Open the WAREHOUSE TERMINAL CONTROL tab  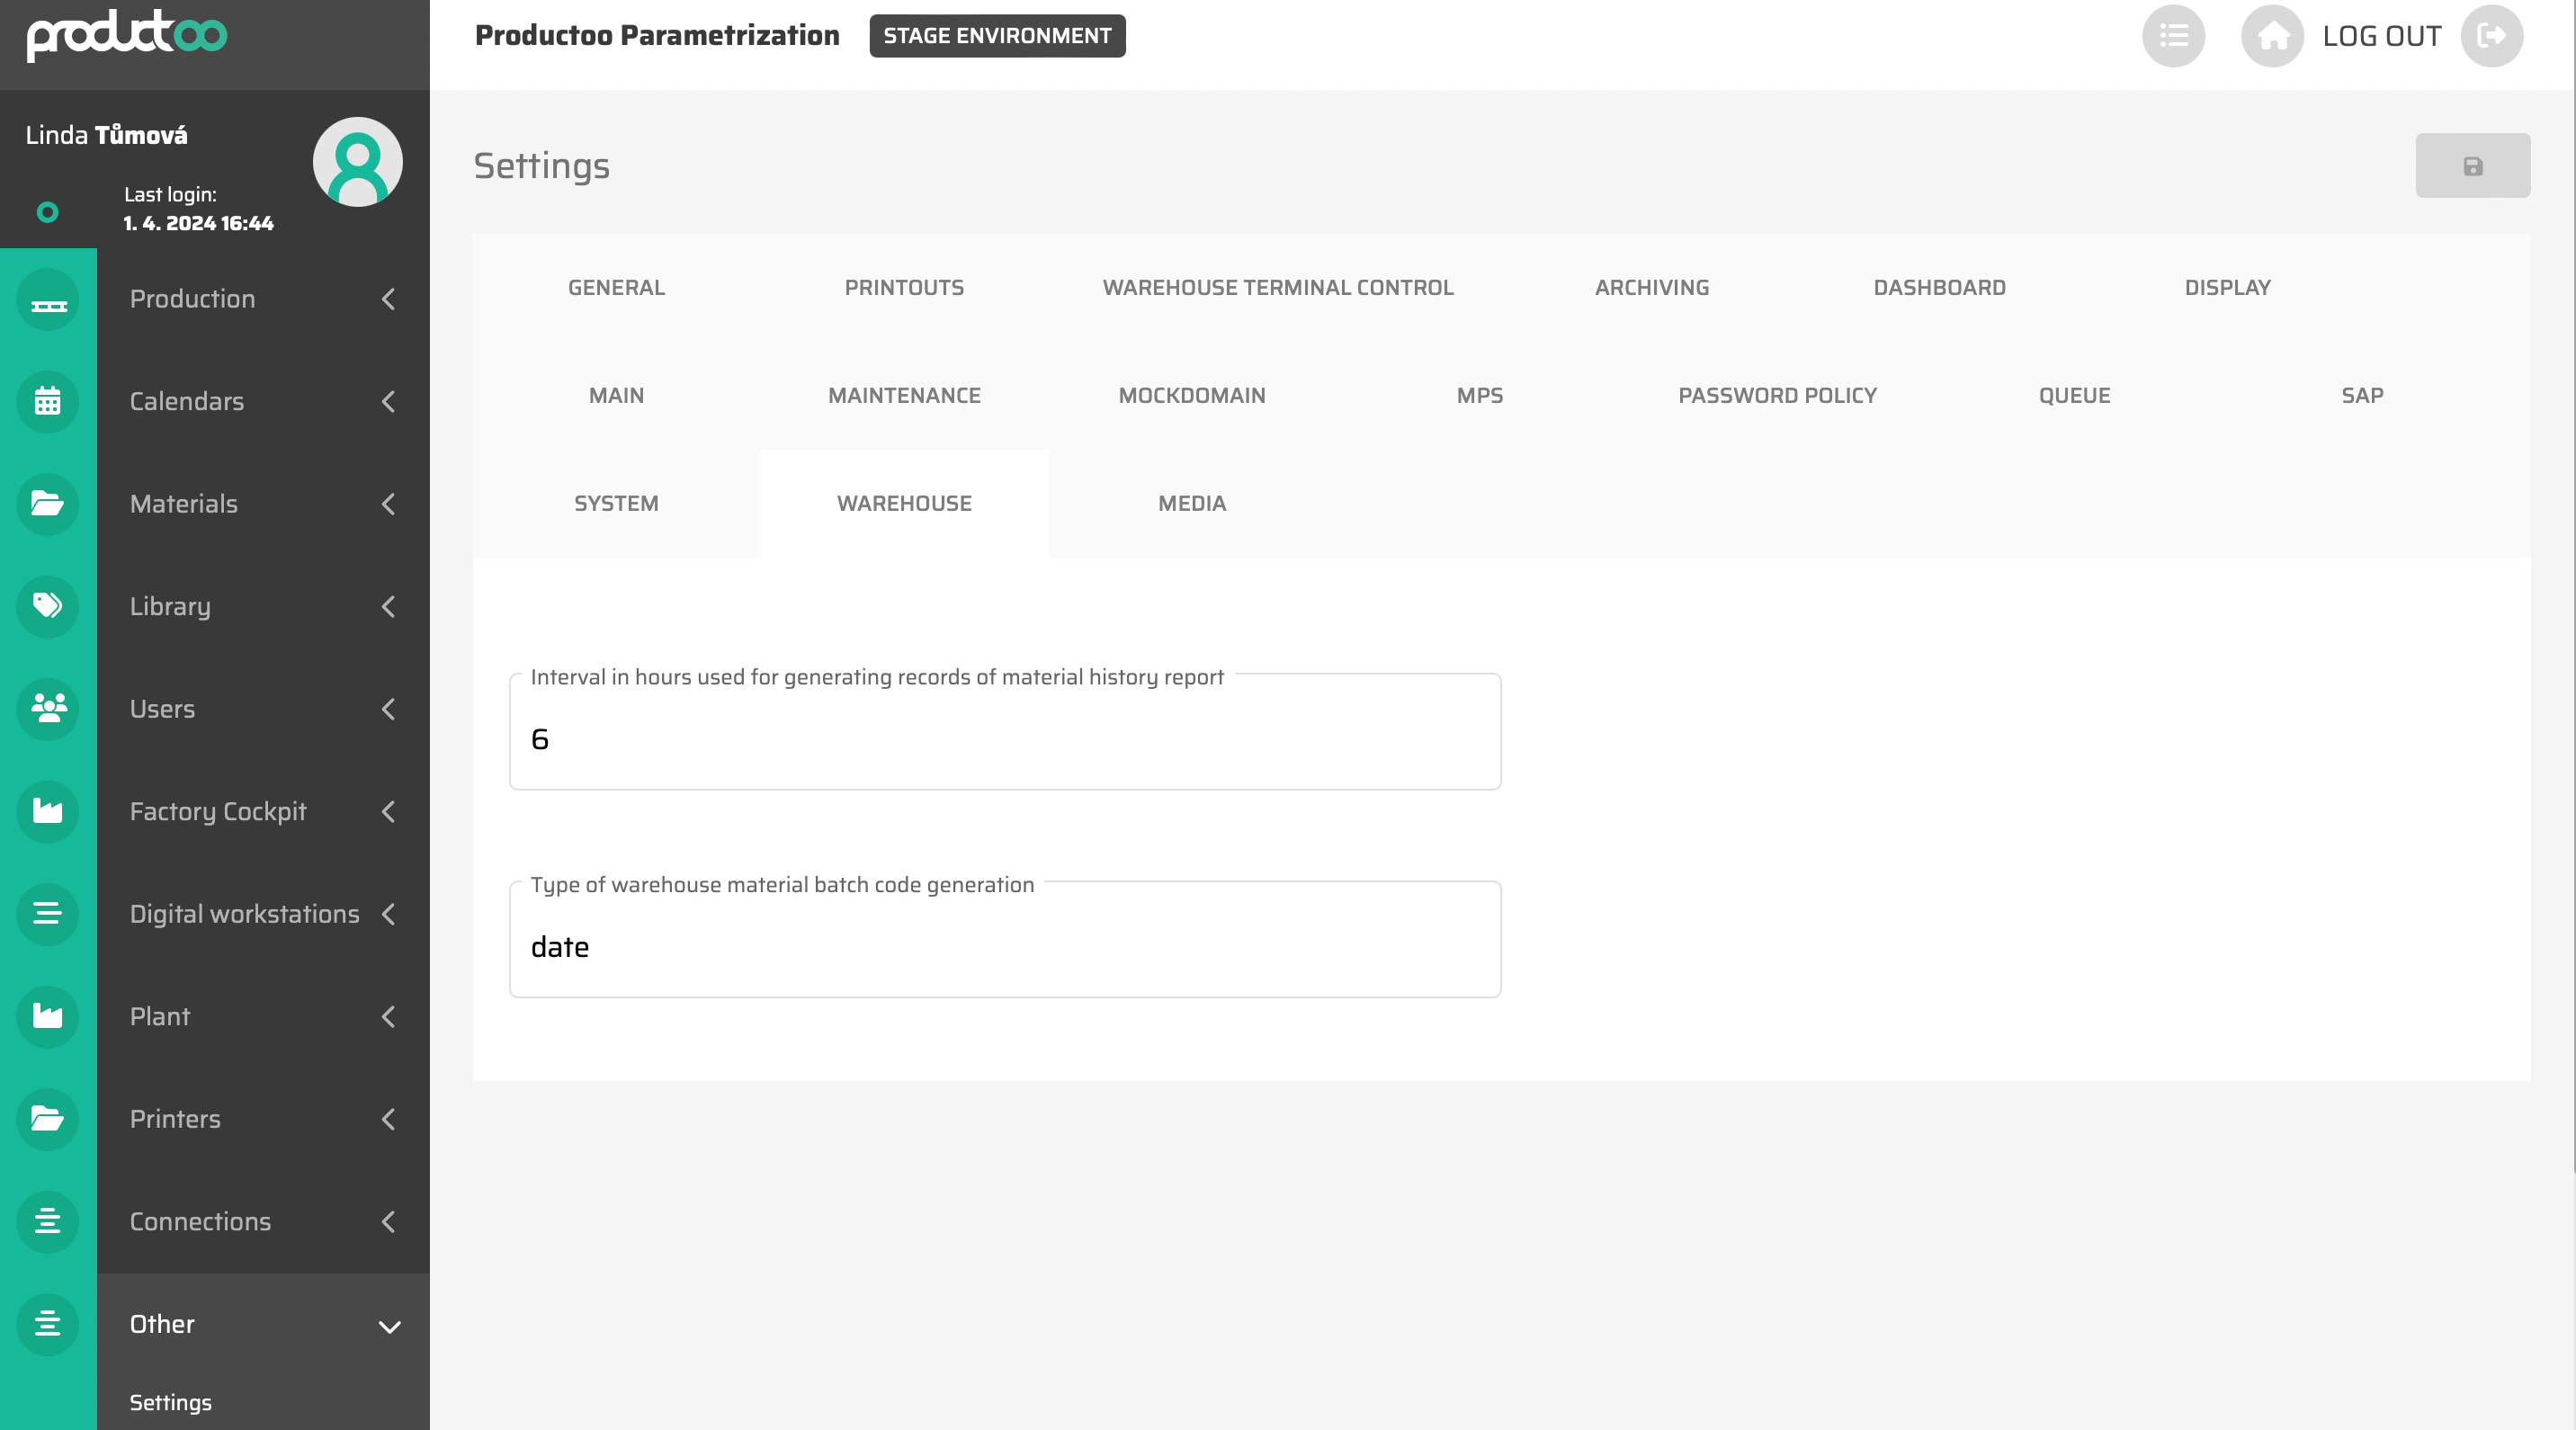tap(1277, 288)
